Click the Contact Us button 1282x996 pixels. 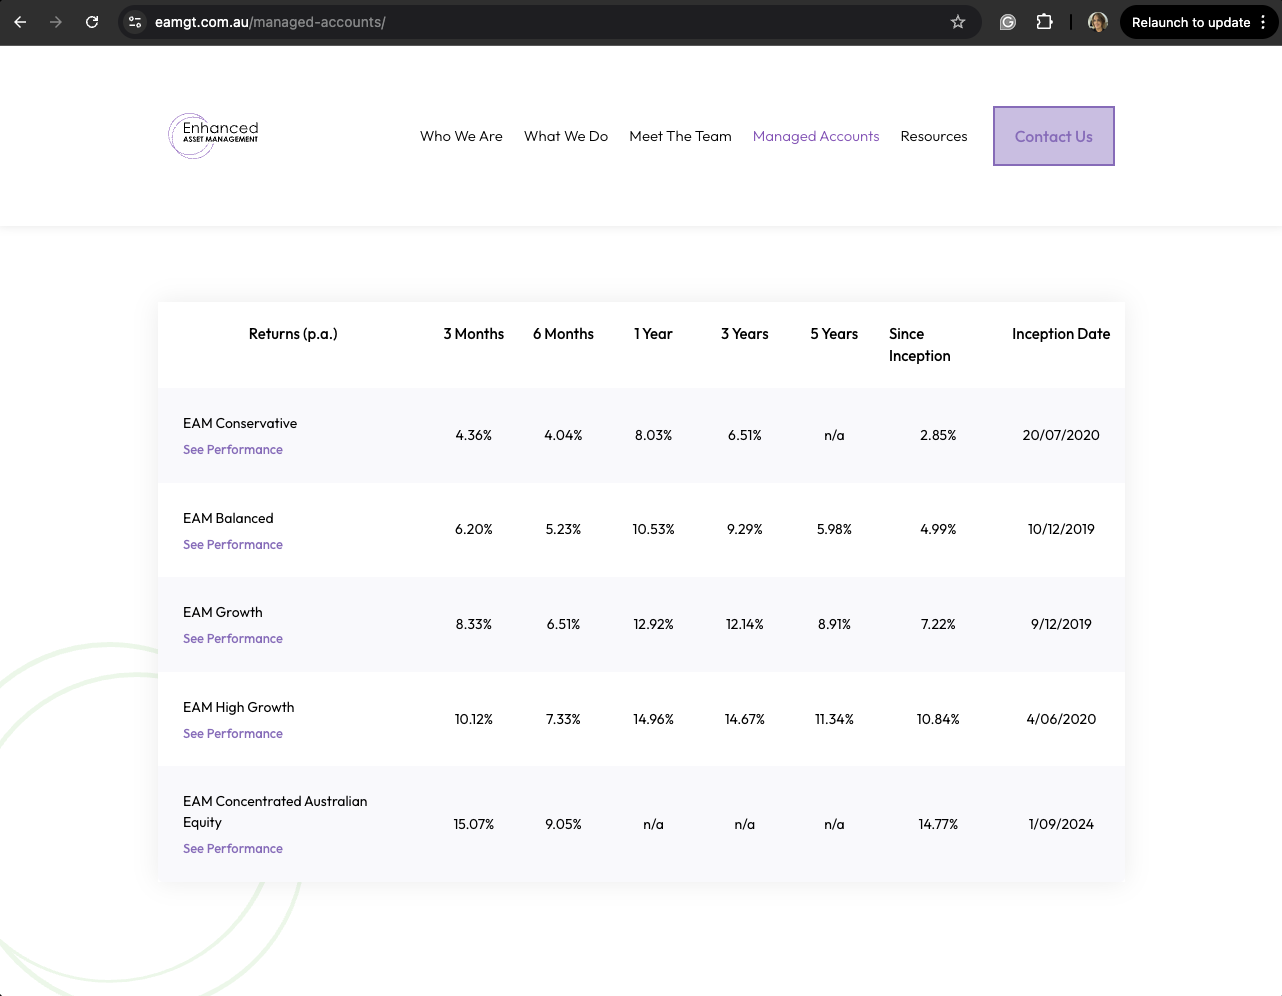1054,136
